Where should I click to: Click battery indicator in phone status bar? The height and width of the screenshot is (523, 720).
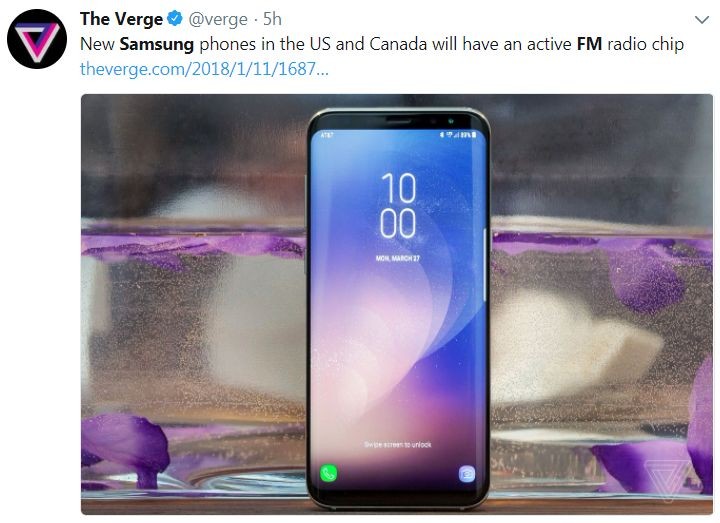click(474, 135)
